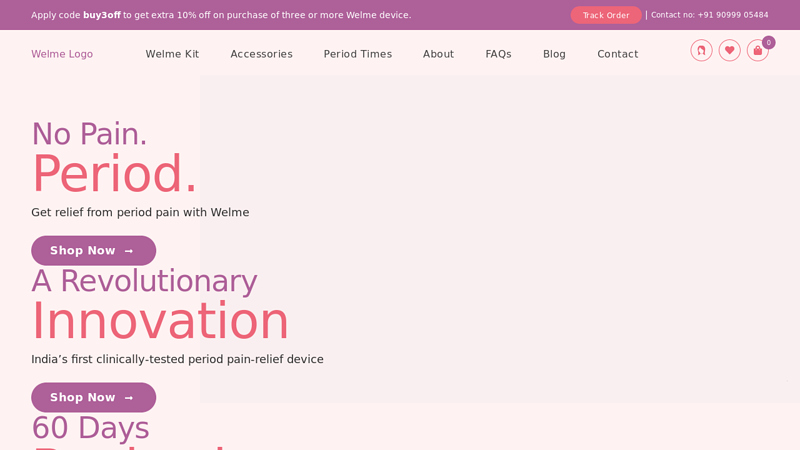
Task: Click the '60 Days' heading
Action: pyautogui.click(x=90, y=428)
